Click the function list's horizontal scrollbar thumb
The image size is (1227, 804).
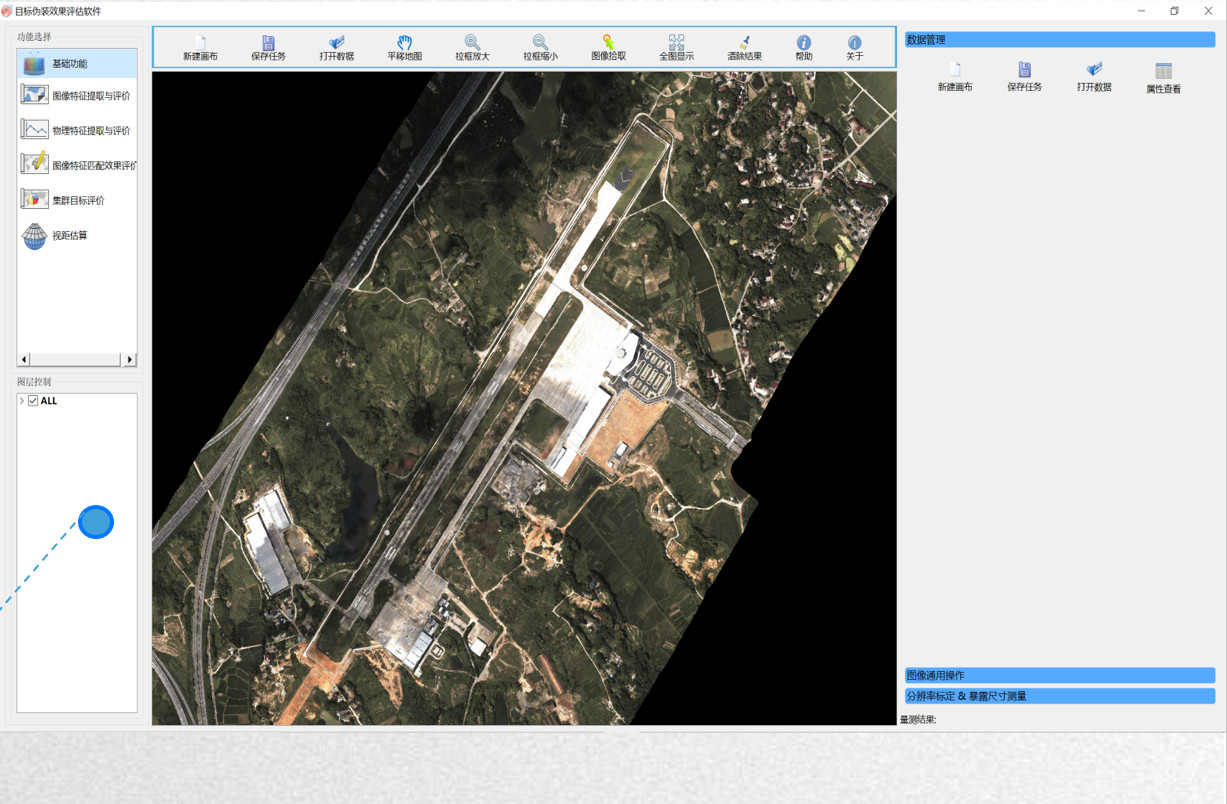77,359
